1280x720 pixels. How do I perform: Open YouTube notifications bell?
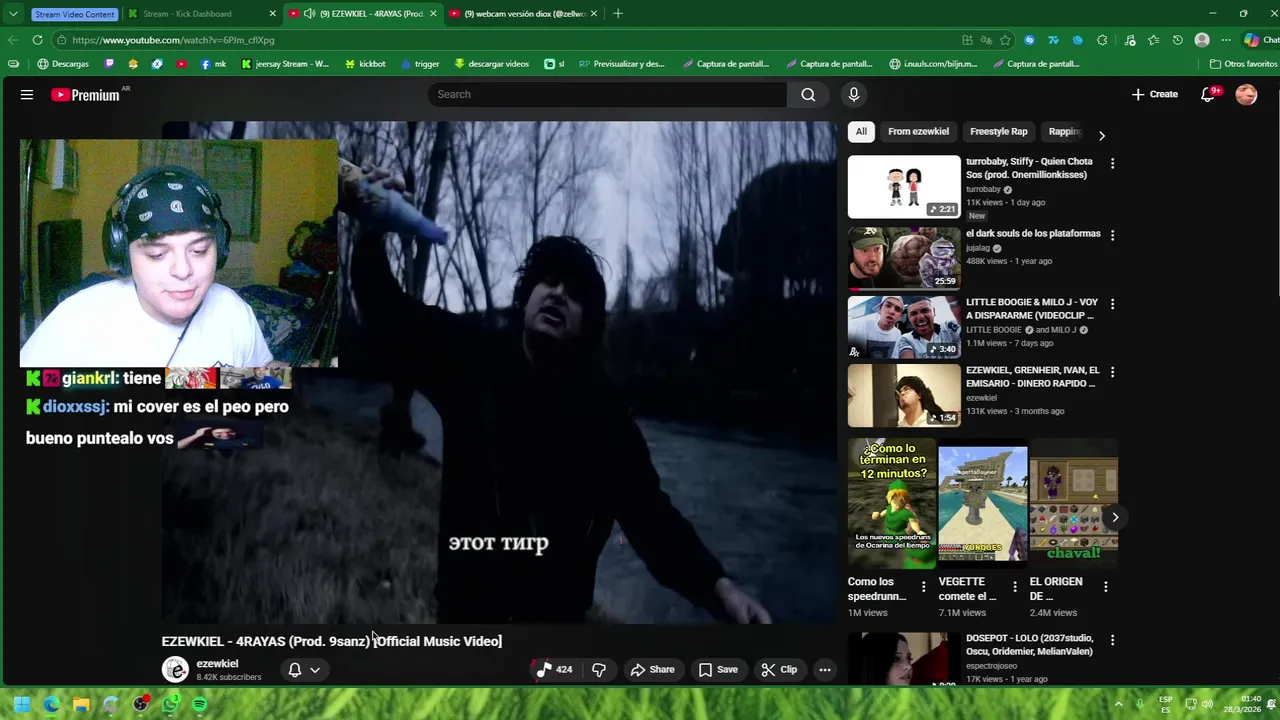[1209, 94]
